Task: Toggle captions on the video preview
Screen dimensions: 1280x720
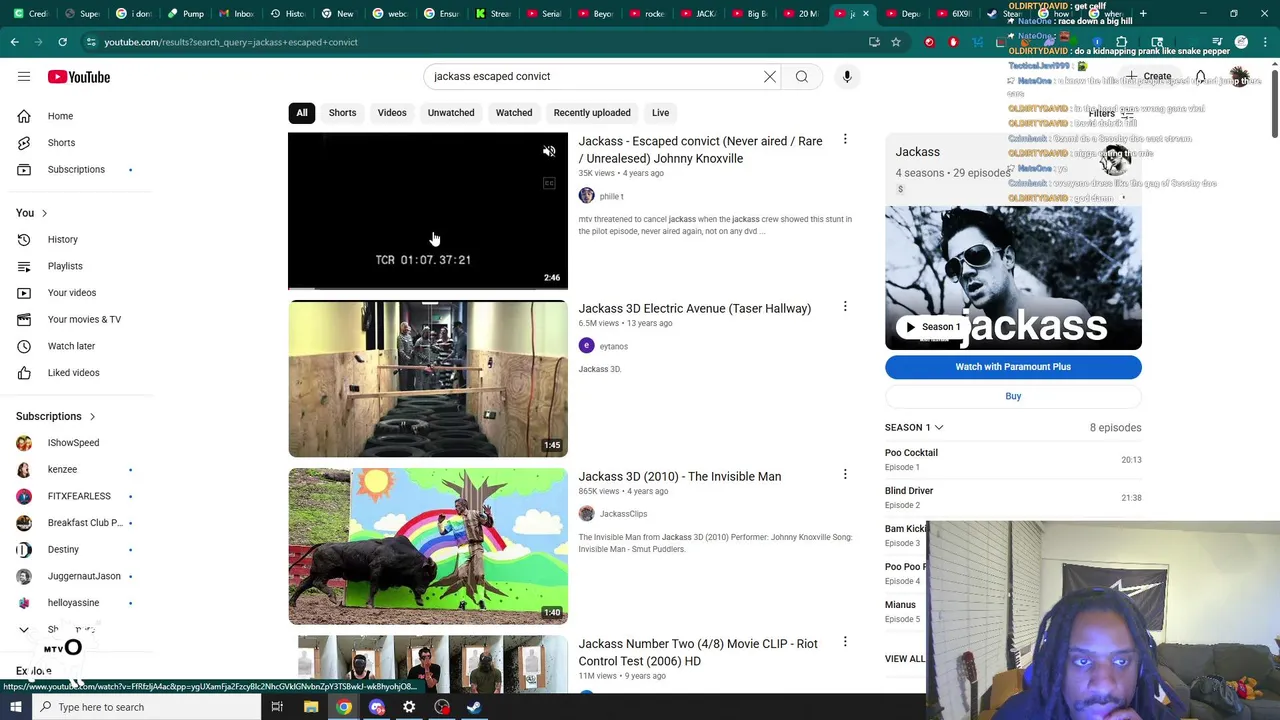Action: coord(549,183)
